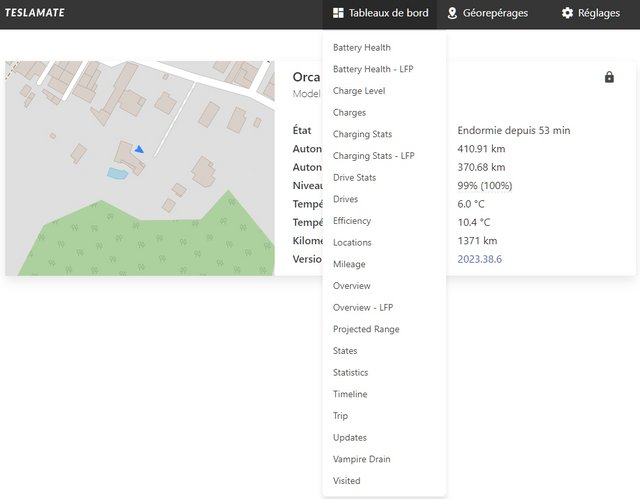This screenshot has height=499, width=640.
Task: Click the Géorepérages map pin icon
Action: [452, 13]
